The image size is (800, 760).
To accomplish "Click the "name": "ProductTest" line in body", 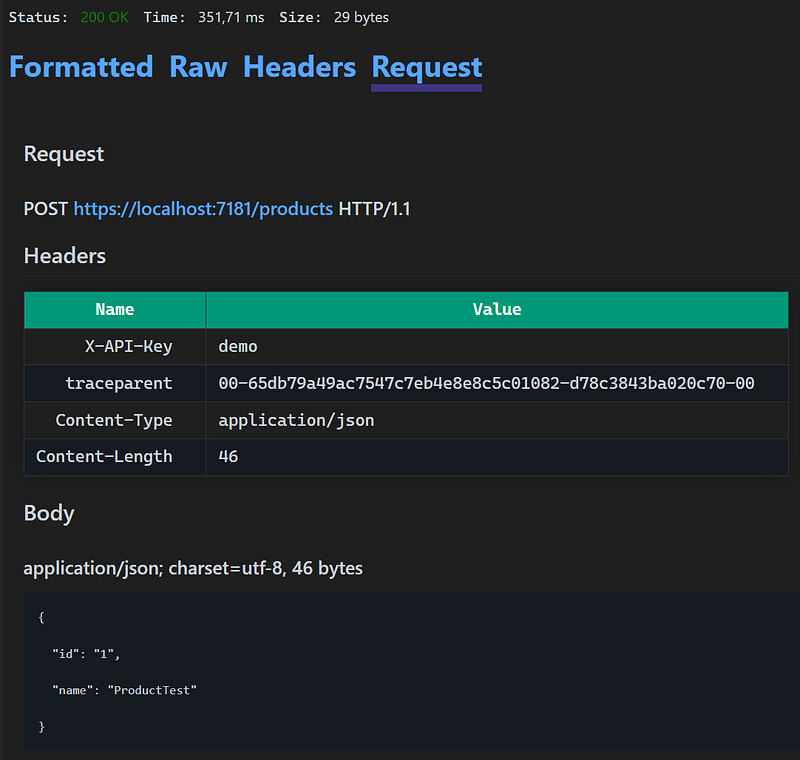I will 124,690.
